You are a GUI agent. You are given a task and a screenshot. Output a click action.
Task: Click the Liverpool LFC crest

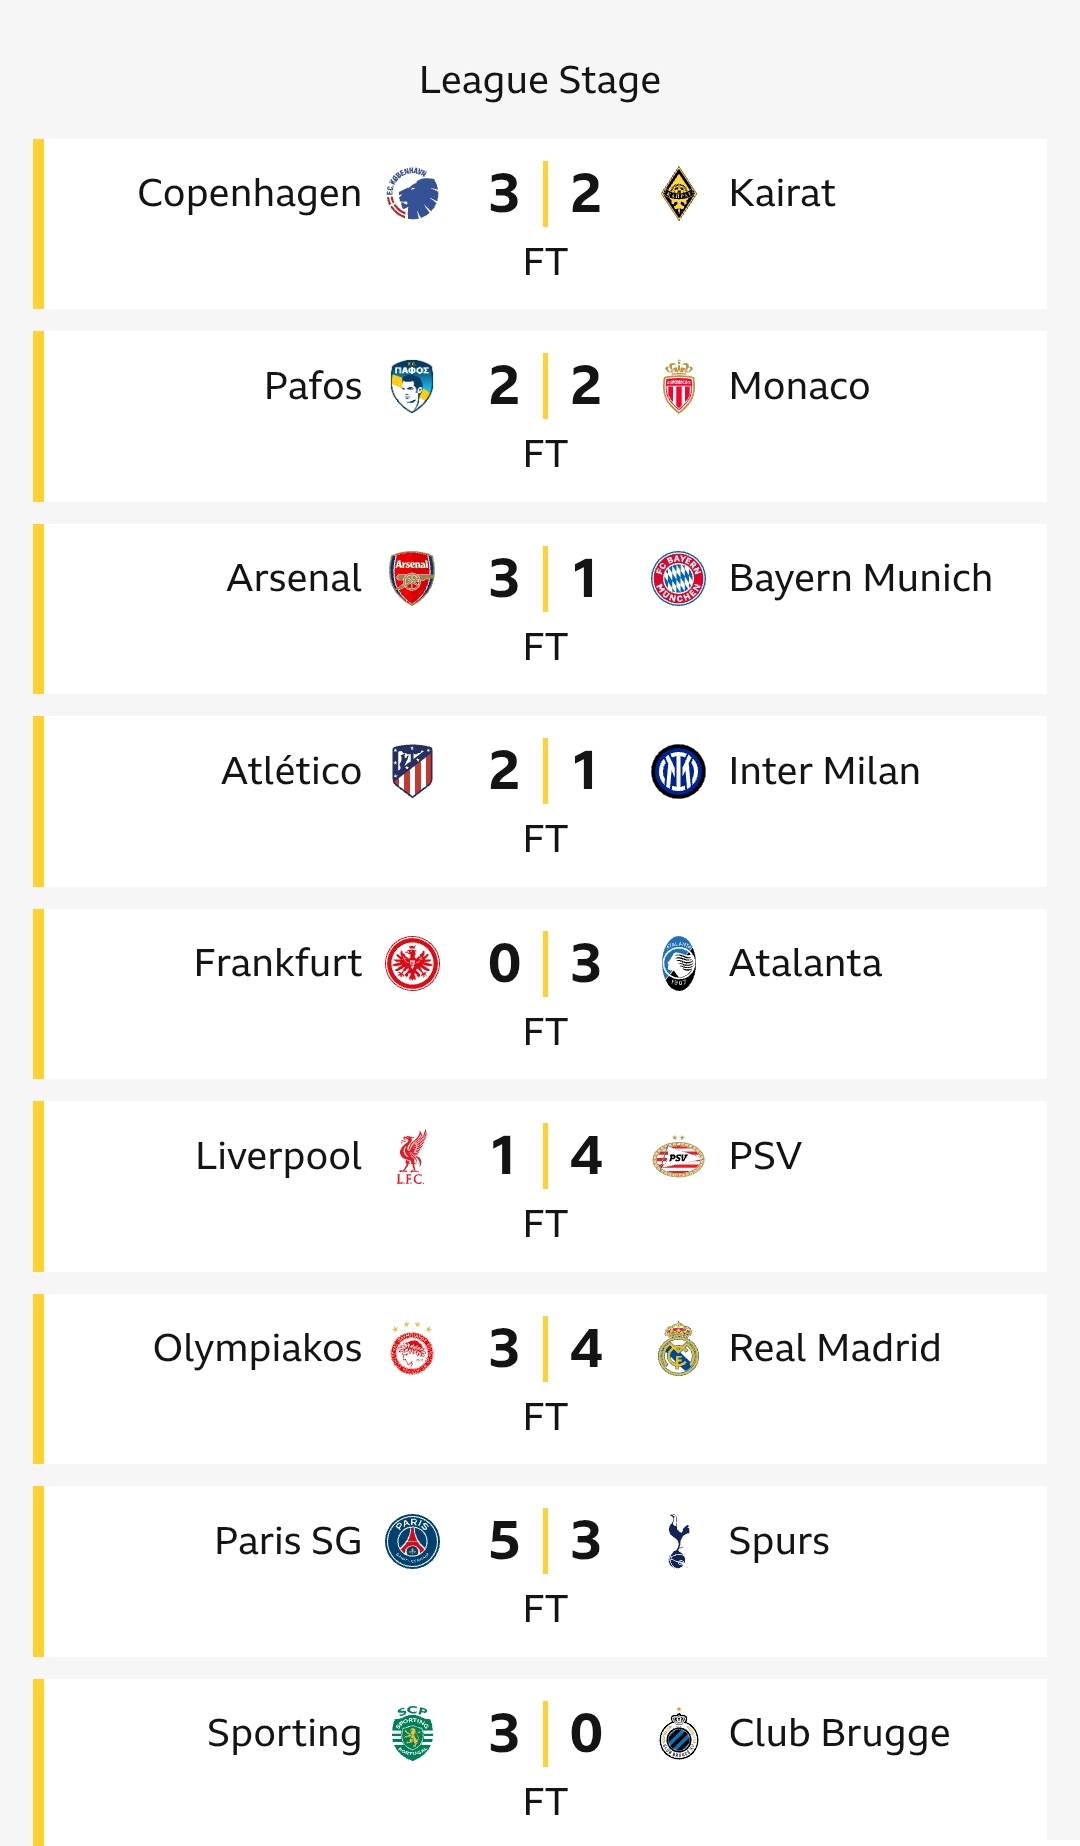tap(411, 1157)
